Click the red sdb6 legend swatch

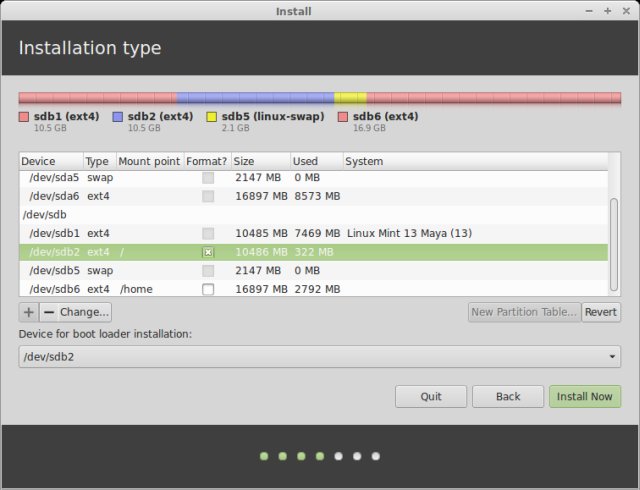click(343, 117)
